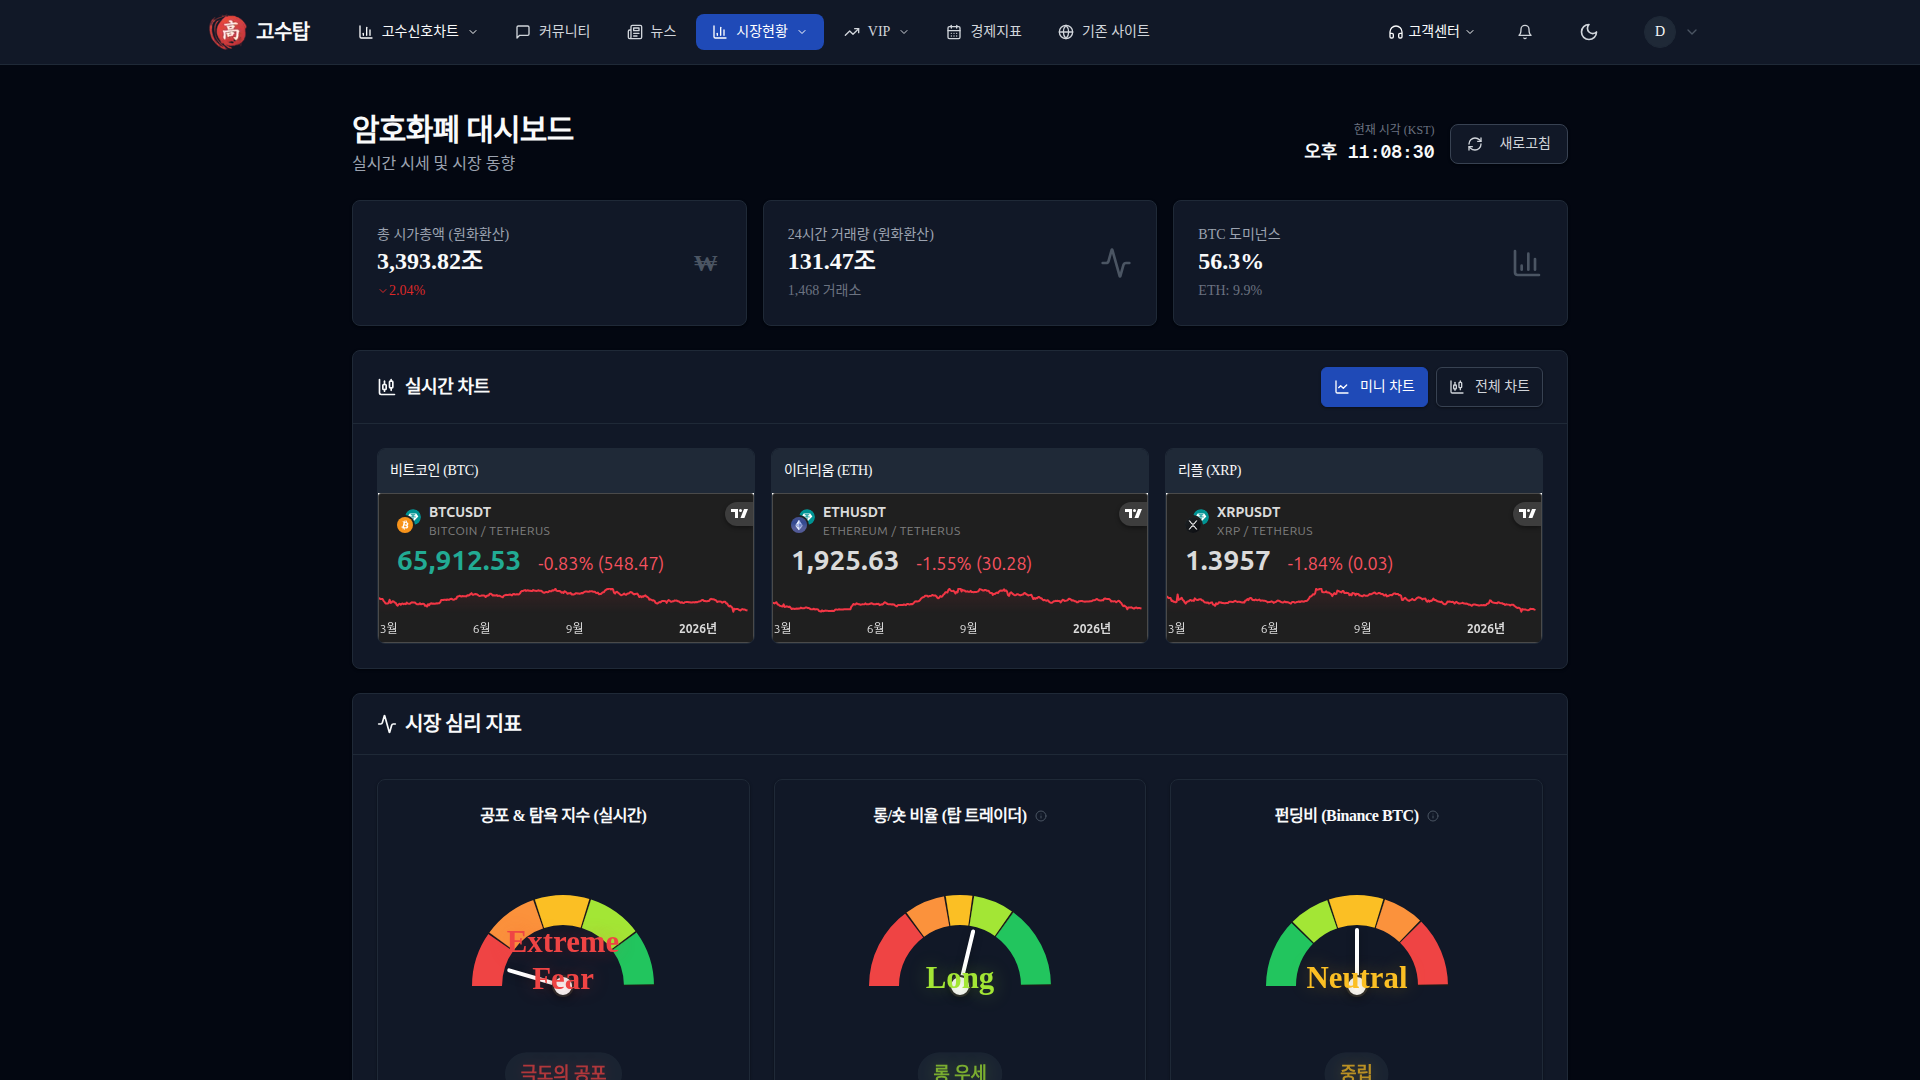Click the red 고수탑 logo icon
The image size is (1920, 1080).
tap(229, 32)
